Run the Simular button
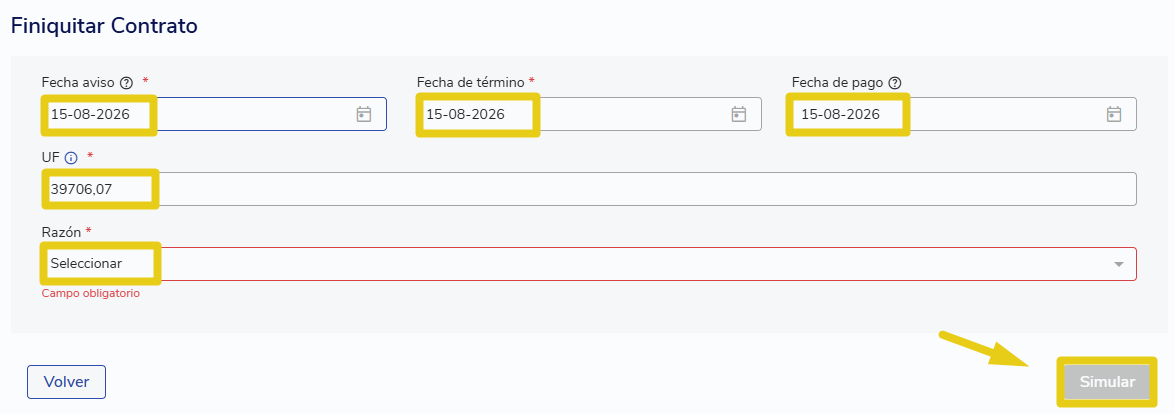Screen dimensions: 1175x414 [1107, 382]
